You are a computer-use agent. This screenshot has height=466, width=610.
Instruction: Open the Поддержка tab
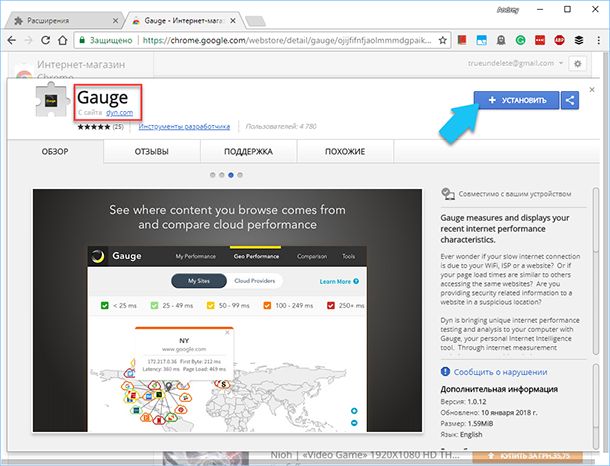pos(247,152)
